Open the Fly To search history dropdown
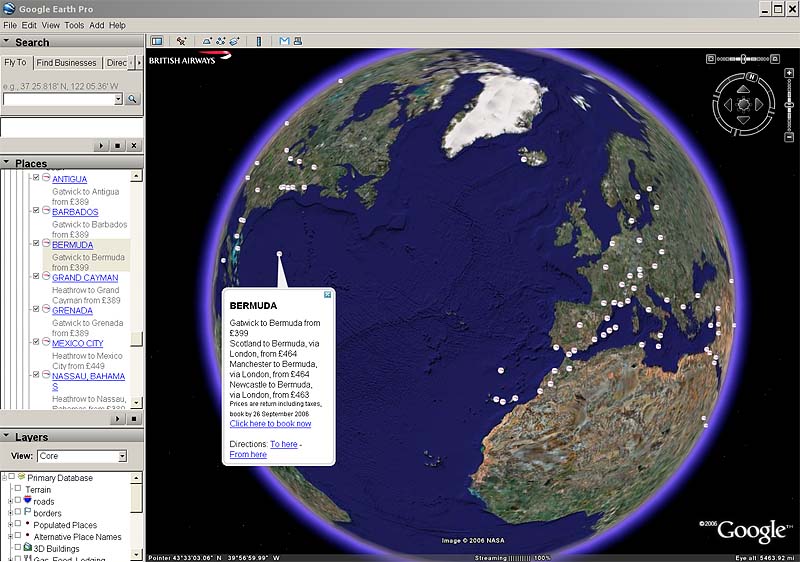The height and width of the screenshot is (562, 800). (118, 99)
